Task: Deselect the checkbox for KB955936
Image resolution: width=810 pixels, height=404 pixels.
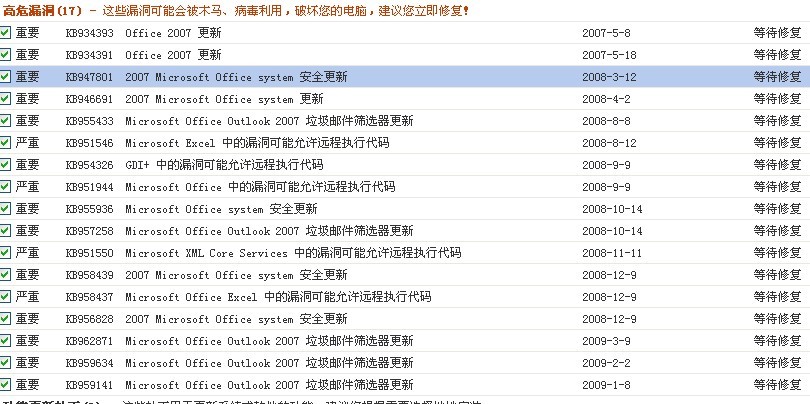Action: click(5, 209)
